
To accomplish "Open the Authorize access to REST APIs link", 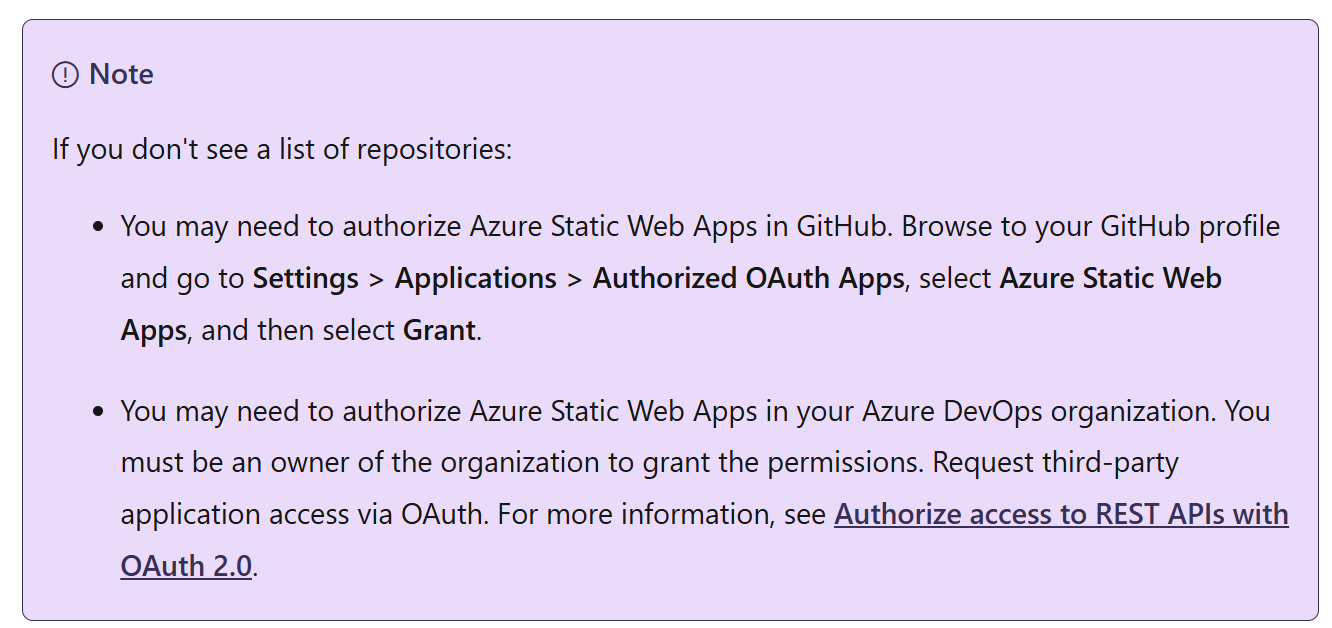I will (x=1060, y=514).
